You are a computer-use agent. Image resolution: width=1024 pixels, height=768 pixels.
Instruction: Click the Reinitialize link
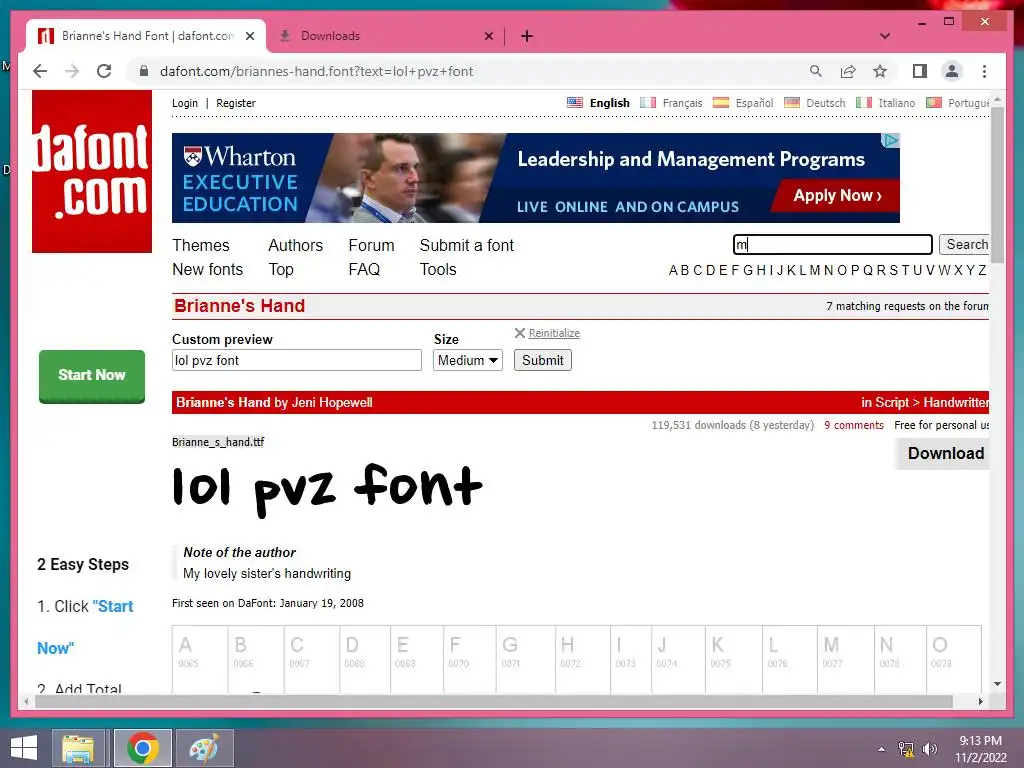(x=554, y=333)
